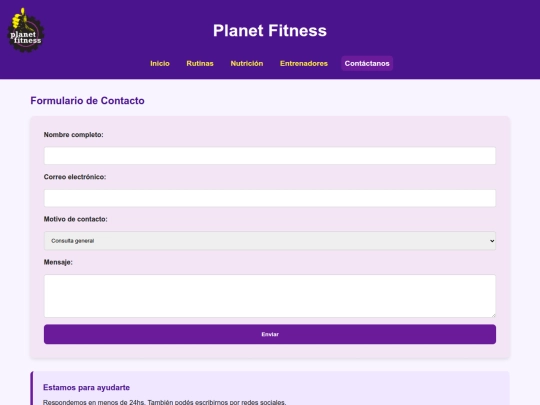Open the Nutrición section

coord(247,63)
